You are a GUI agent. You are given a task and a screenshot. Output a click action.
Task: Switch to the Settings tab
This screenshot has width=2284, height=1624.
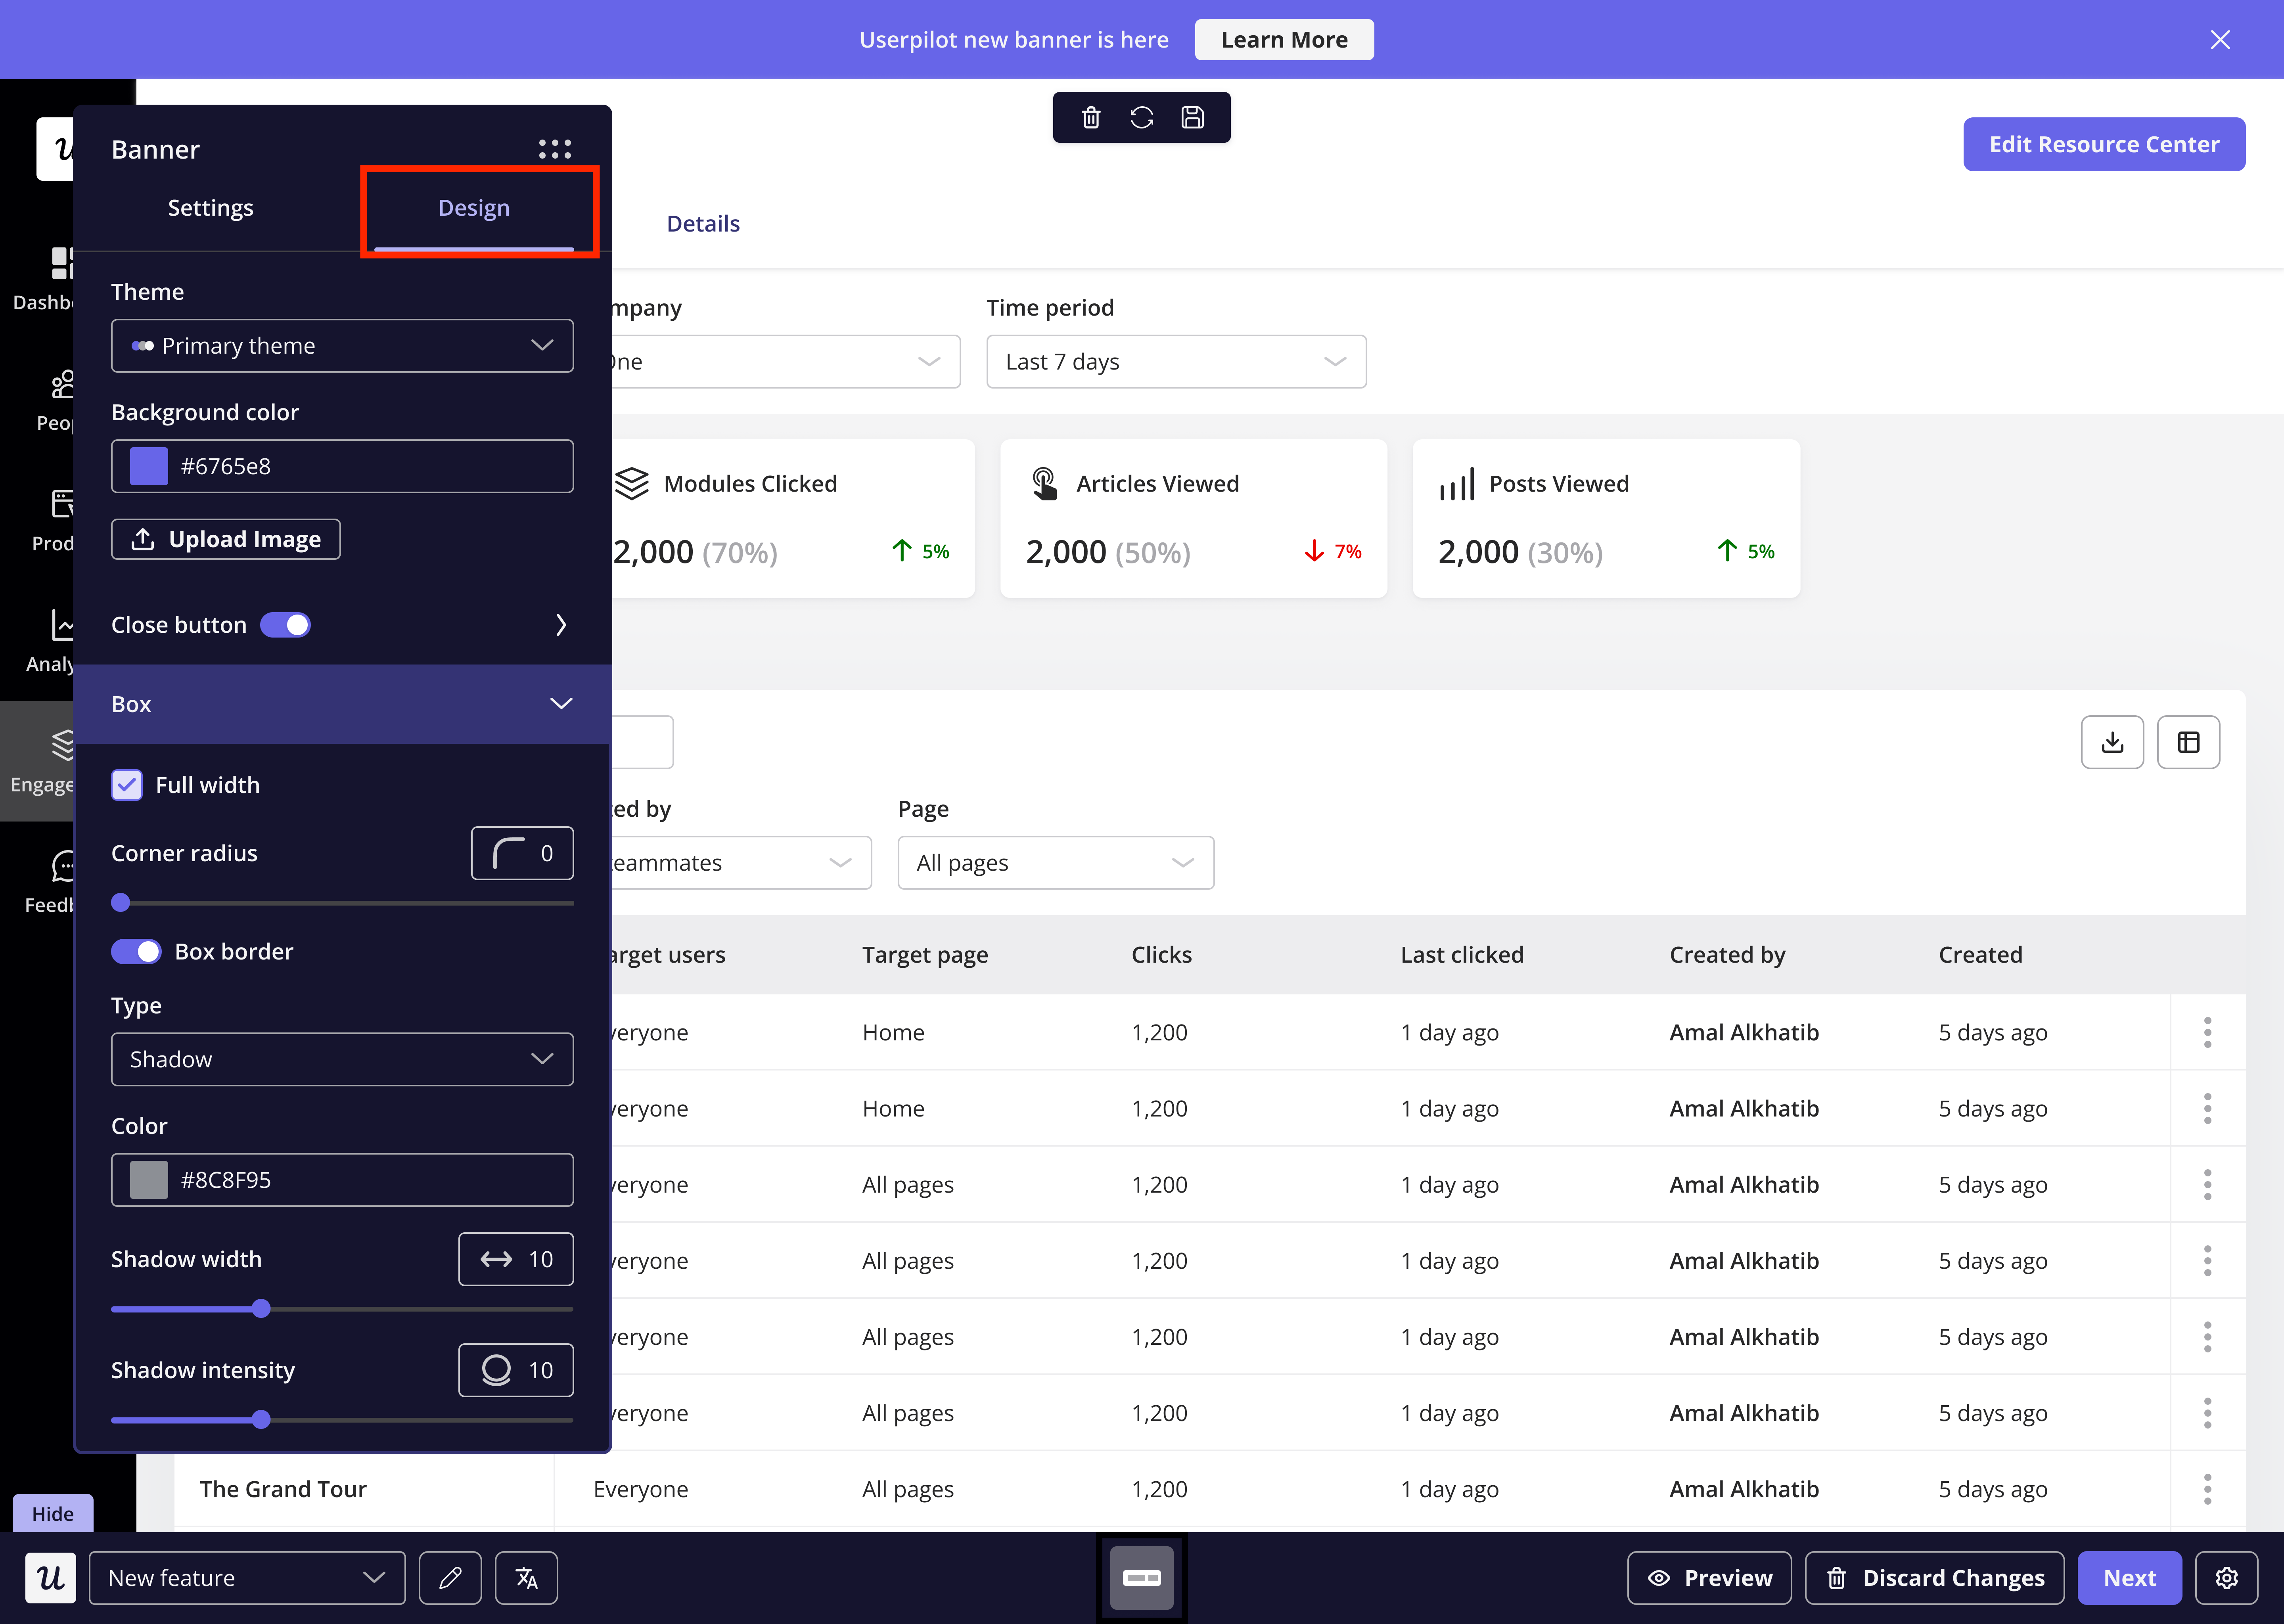point(210,208)
